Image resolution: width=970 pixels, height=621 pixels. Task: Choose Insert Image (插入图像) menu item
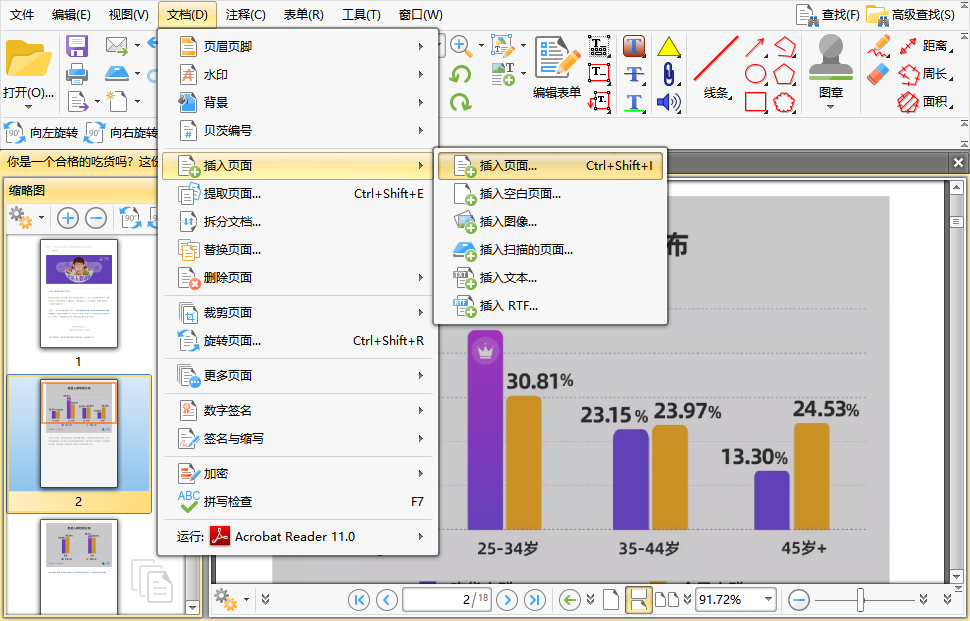pos(551,221)
